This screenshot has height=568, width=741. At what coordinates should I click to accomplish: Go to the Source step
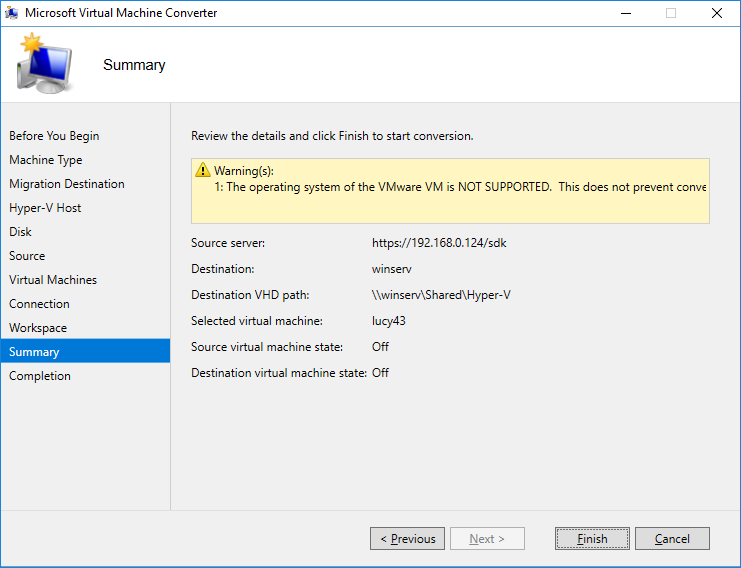[x=27, y=256]
